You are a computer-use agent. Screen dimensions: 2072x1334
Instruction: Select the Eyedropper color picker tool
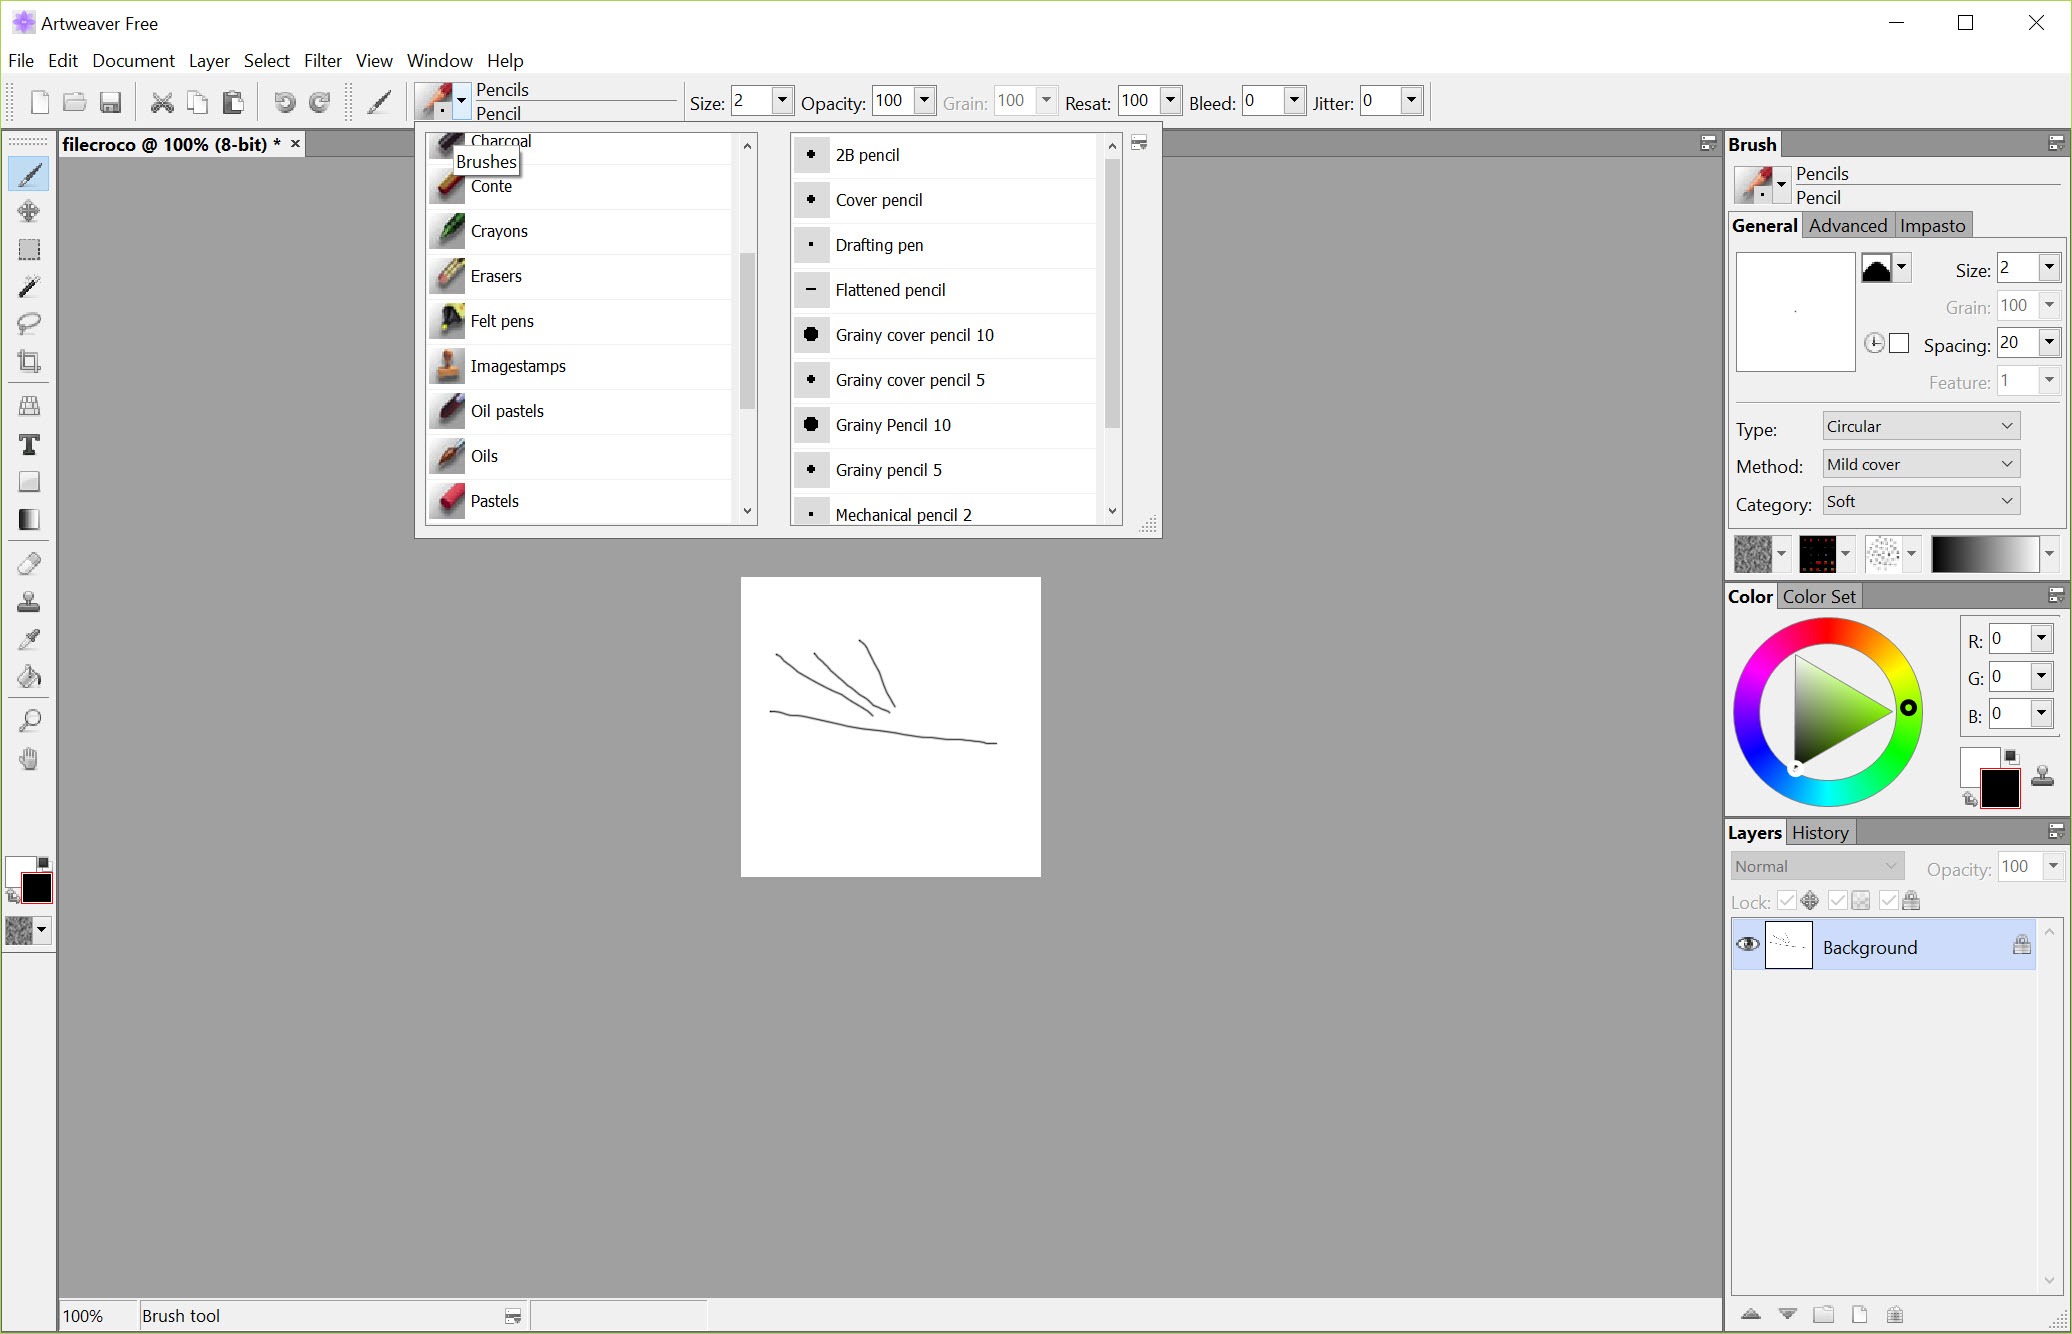click(x=29, y=639)
